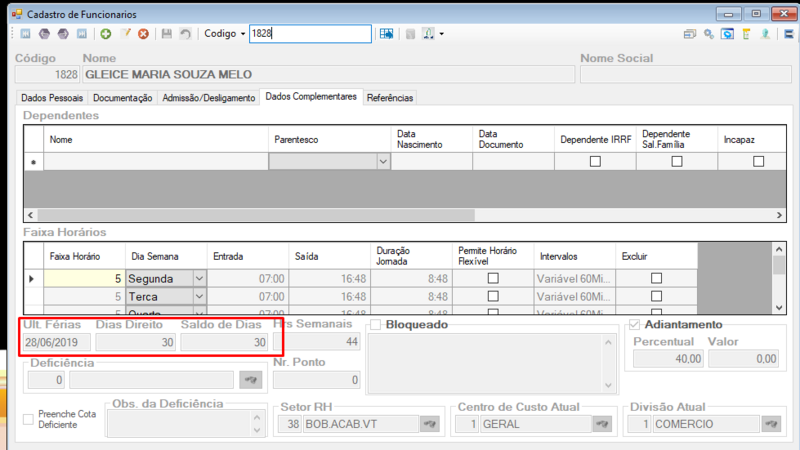Screen dimensions: 800x450
Task: Click the Saldo de Dias field
Action: click(x=224, y=342)
